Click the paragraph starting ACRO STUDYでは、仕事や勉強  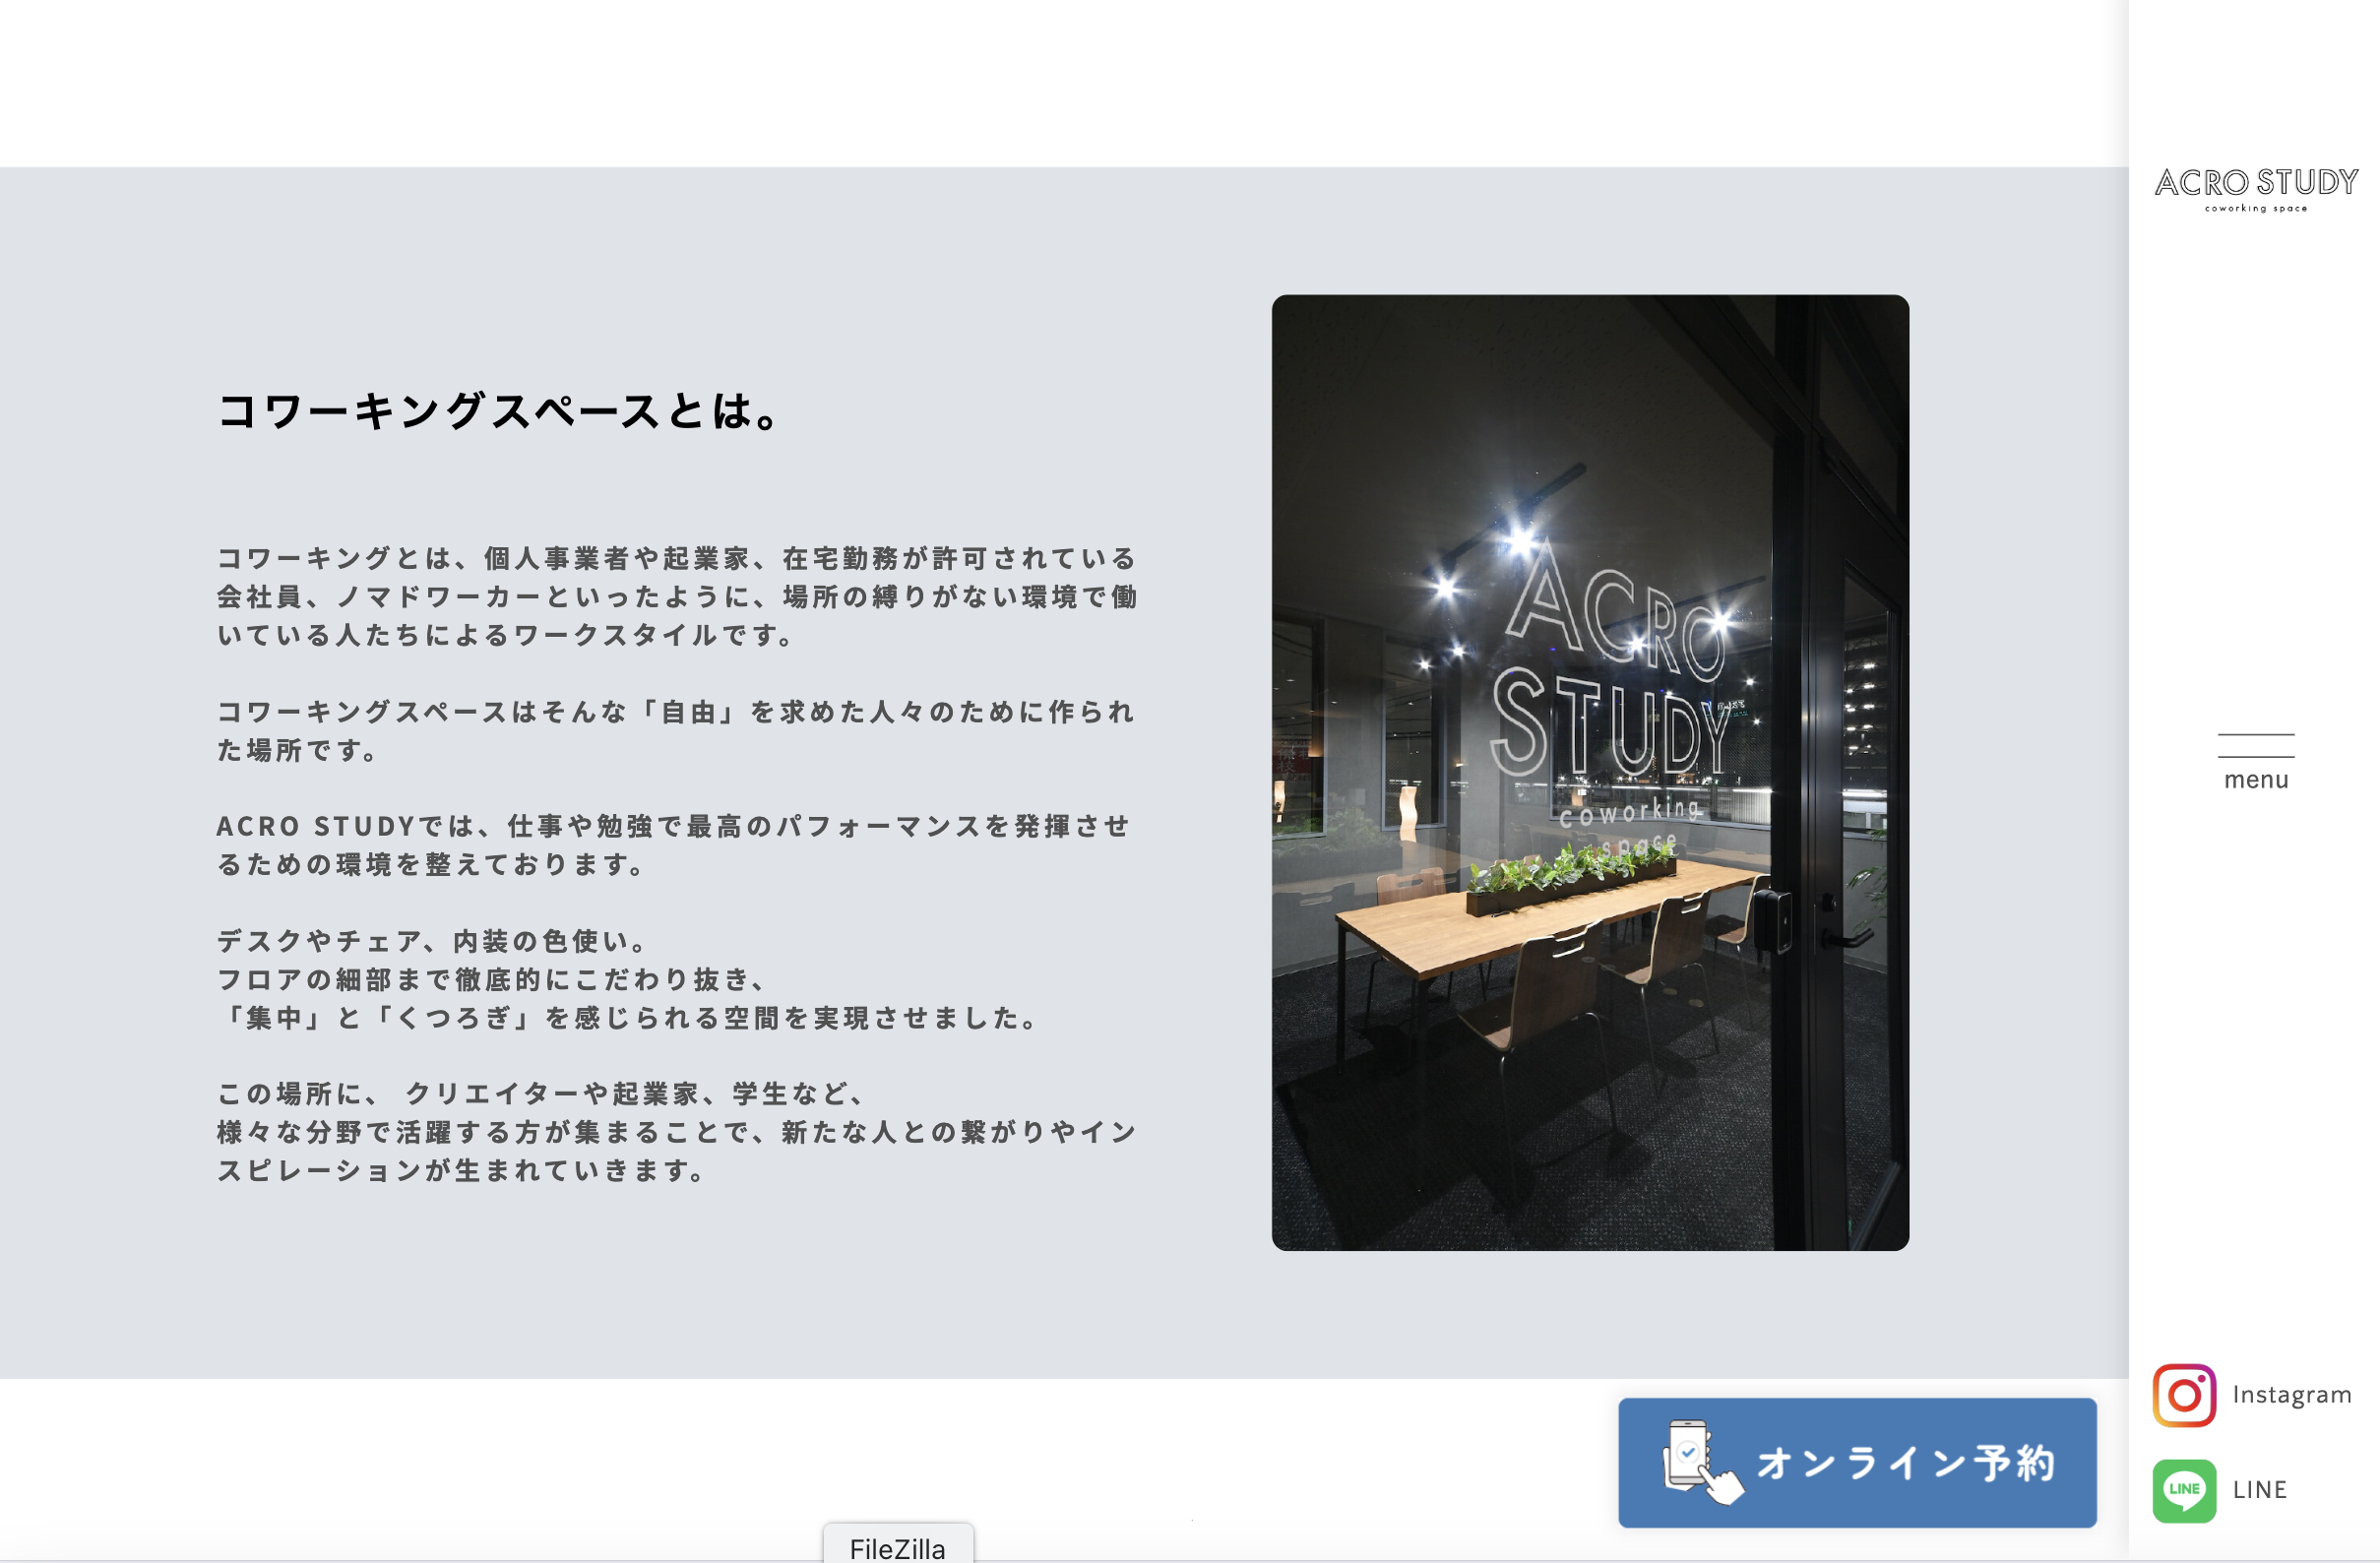click(x=674, y=845)
